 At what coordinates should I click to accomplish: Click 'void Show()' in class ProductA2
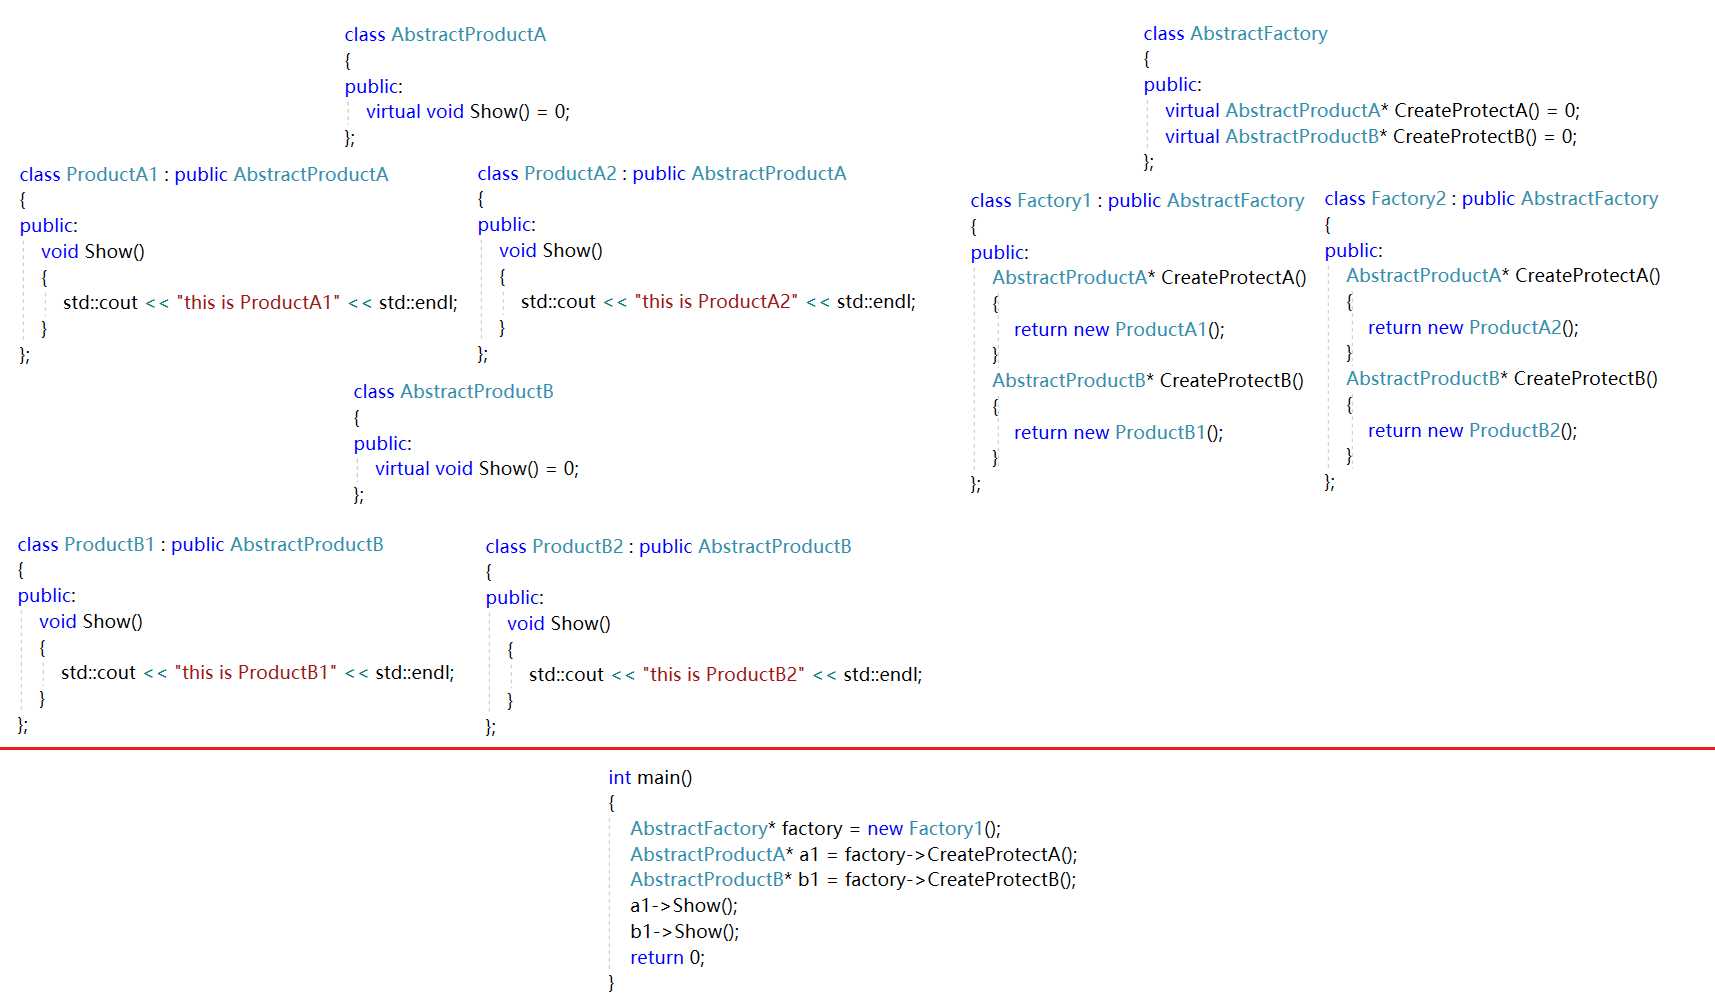[x=551, y=251]
